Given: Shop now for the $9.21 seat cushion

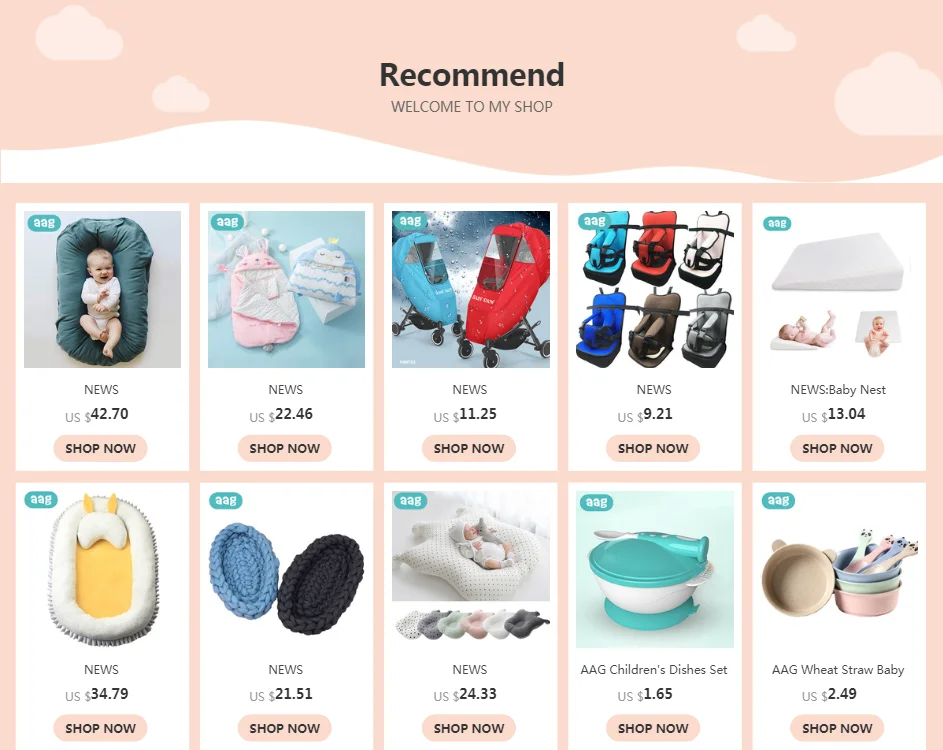Looking at the screenshot, I should pos(653,448).
